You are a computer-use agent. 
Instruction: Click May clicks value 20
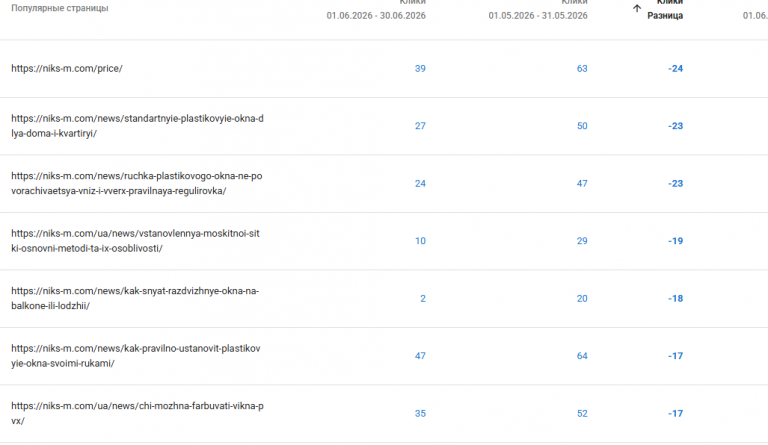pyautogui.click(x=582, y=299)
